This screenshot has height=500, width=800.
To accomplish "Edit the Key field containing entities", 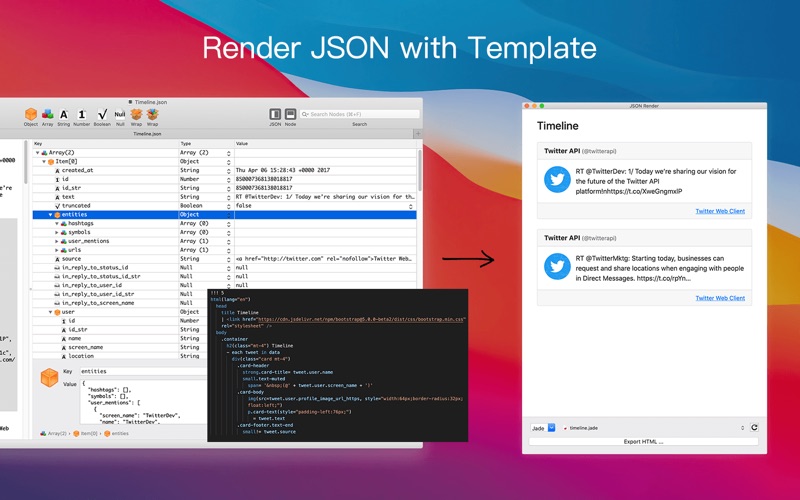I will (x=143, y=371).
